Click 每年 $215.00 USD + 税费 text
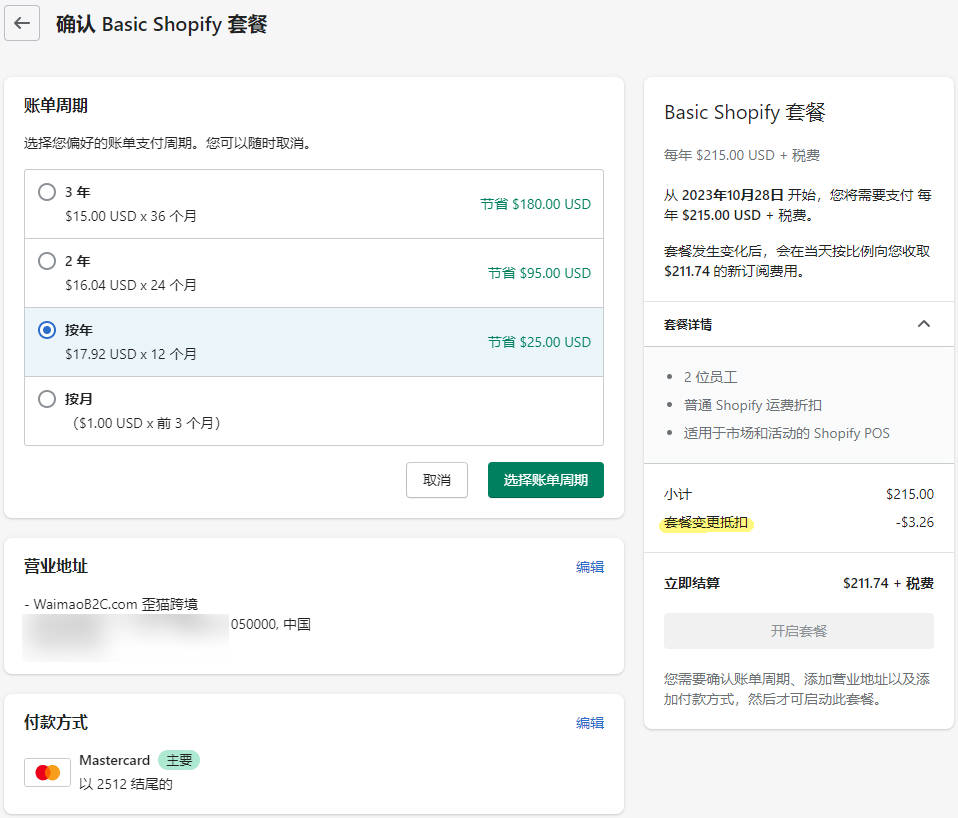The height and width of the screenshot is (818, 958). coord(742,155)
